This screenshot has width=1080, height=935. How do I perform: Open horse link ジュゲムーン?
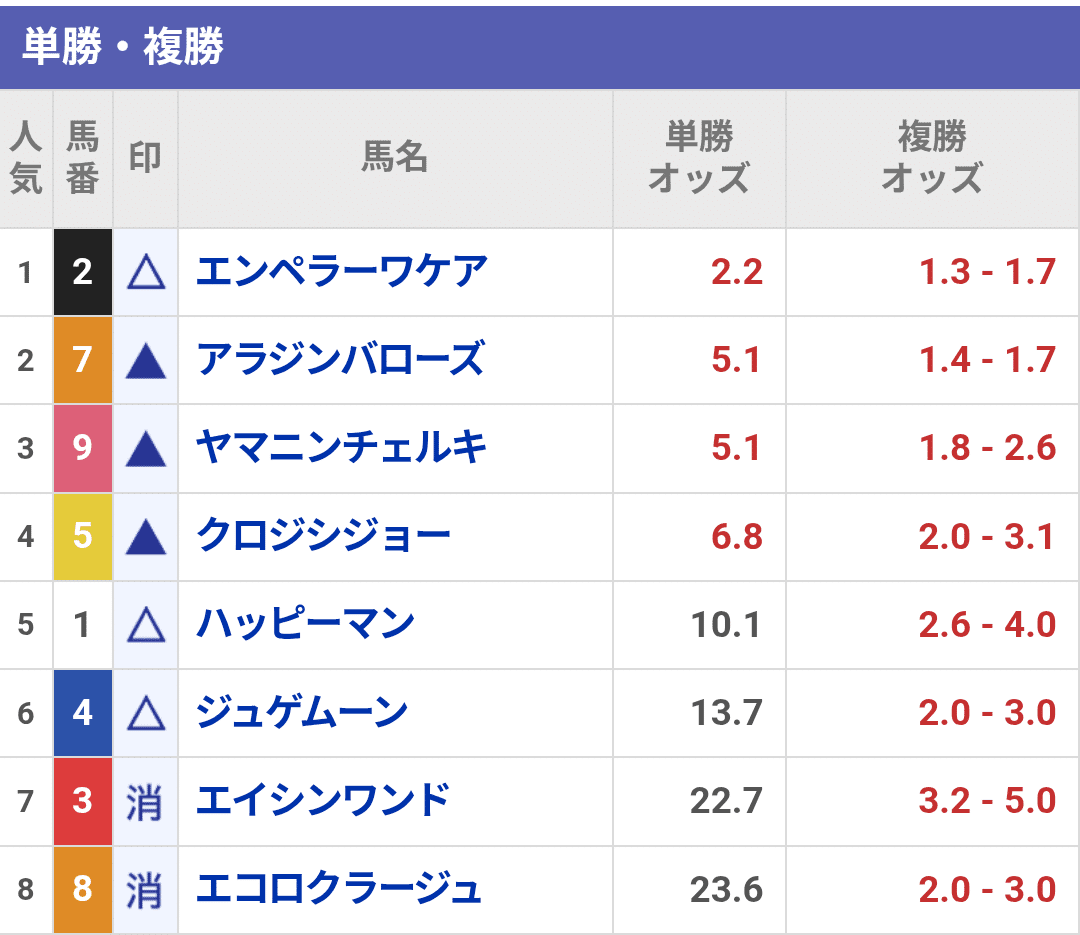302,712
